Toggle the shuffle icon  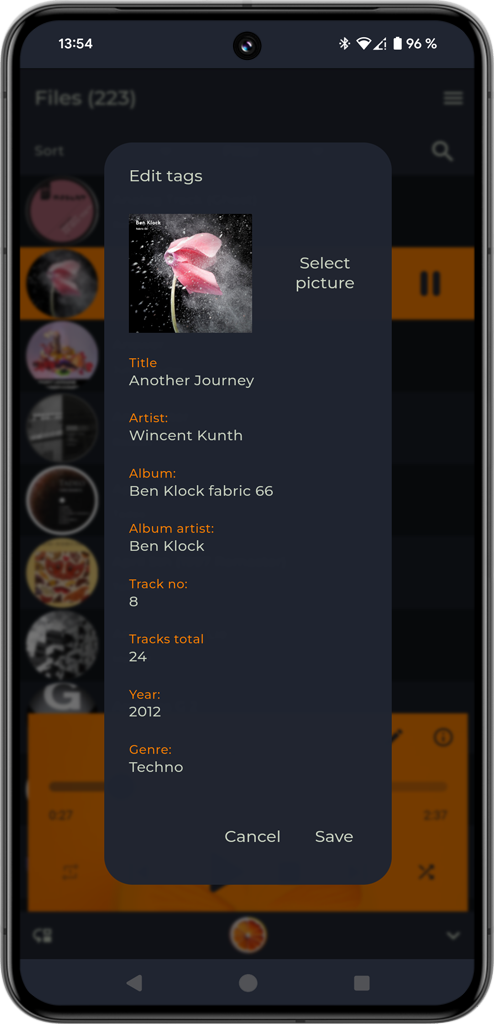tap(426, 872)
